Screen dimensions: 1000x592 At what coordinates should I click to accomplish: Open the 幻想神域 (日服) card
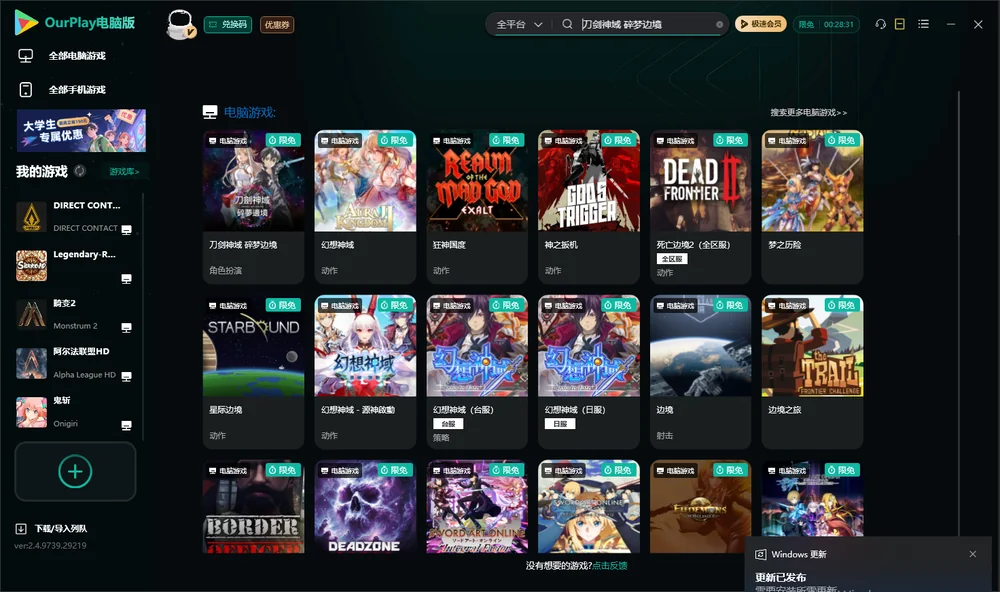click(x=589, y=372)
